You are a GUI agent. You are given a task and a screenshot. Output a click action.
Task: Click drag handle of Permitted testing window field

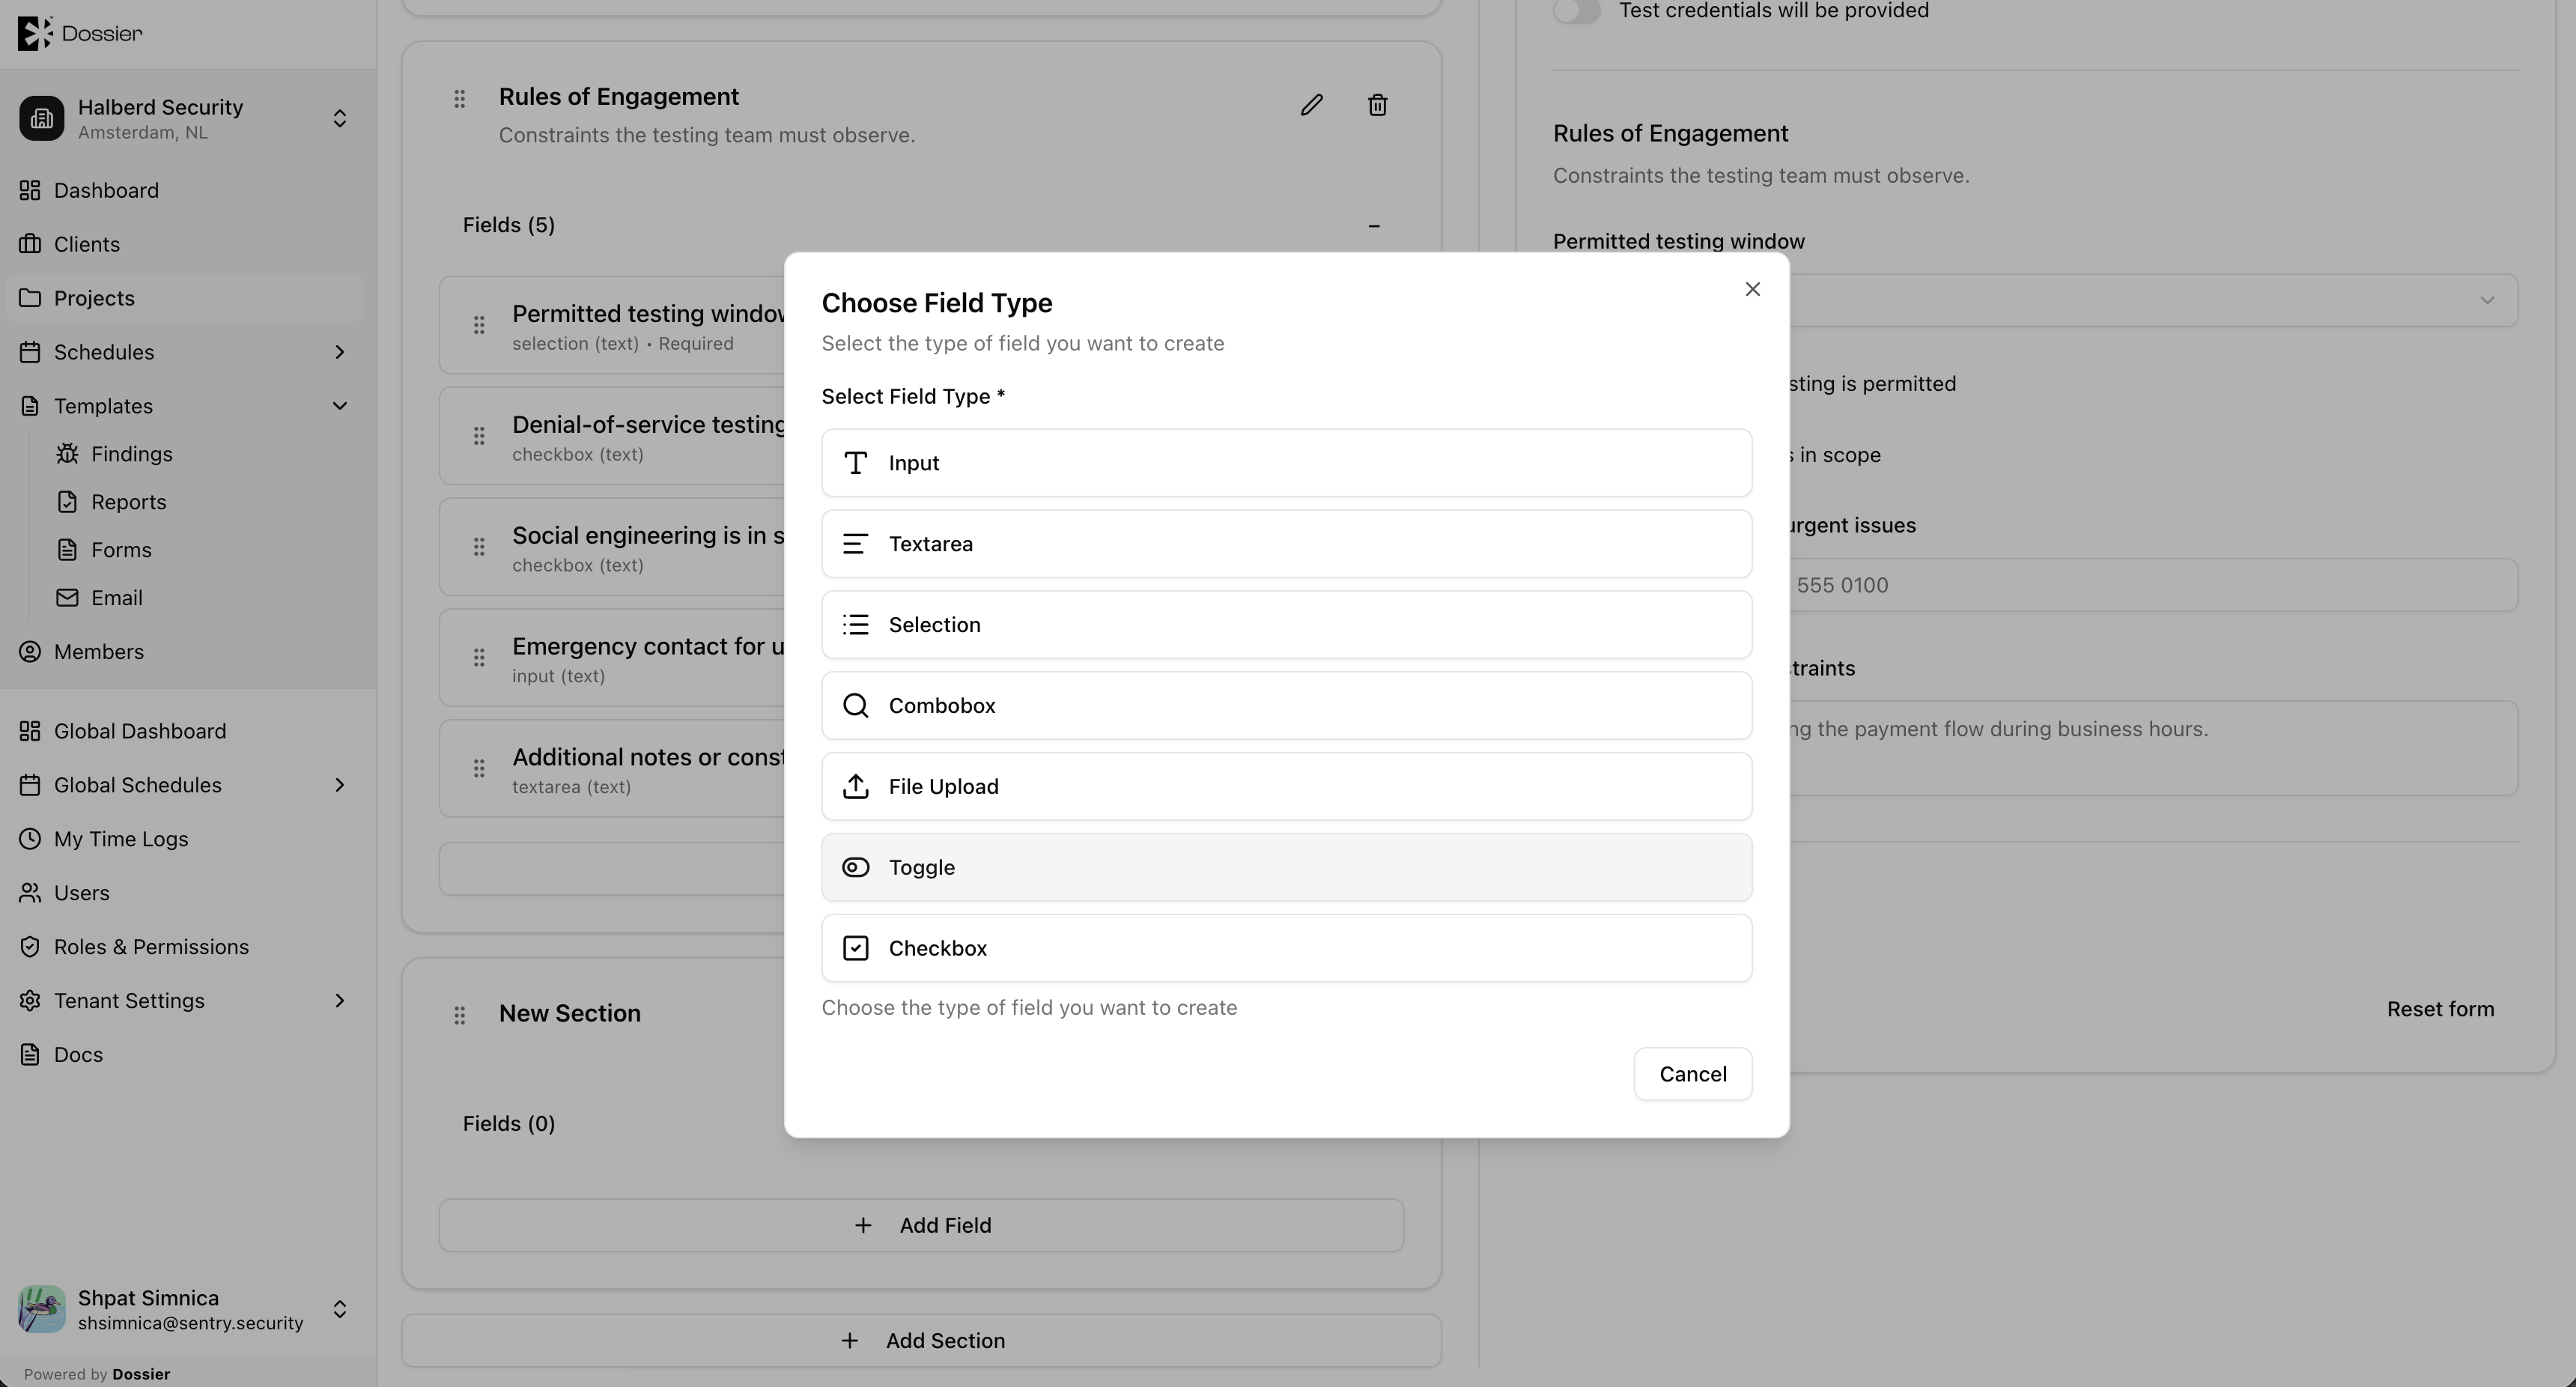pos(479,325)
